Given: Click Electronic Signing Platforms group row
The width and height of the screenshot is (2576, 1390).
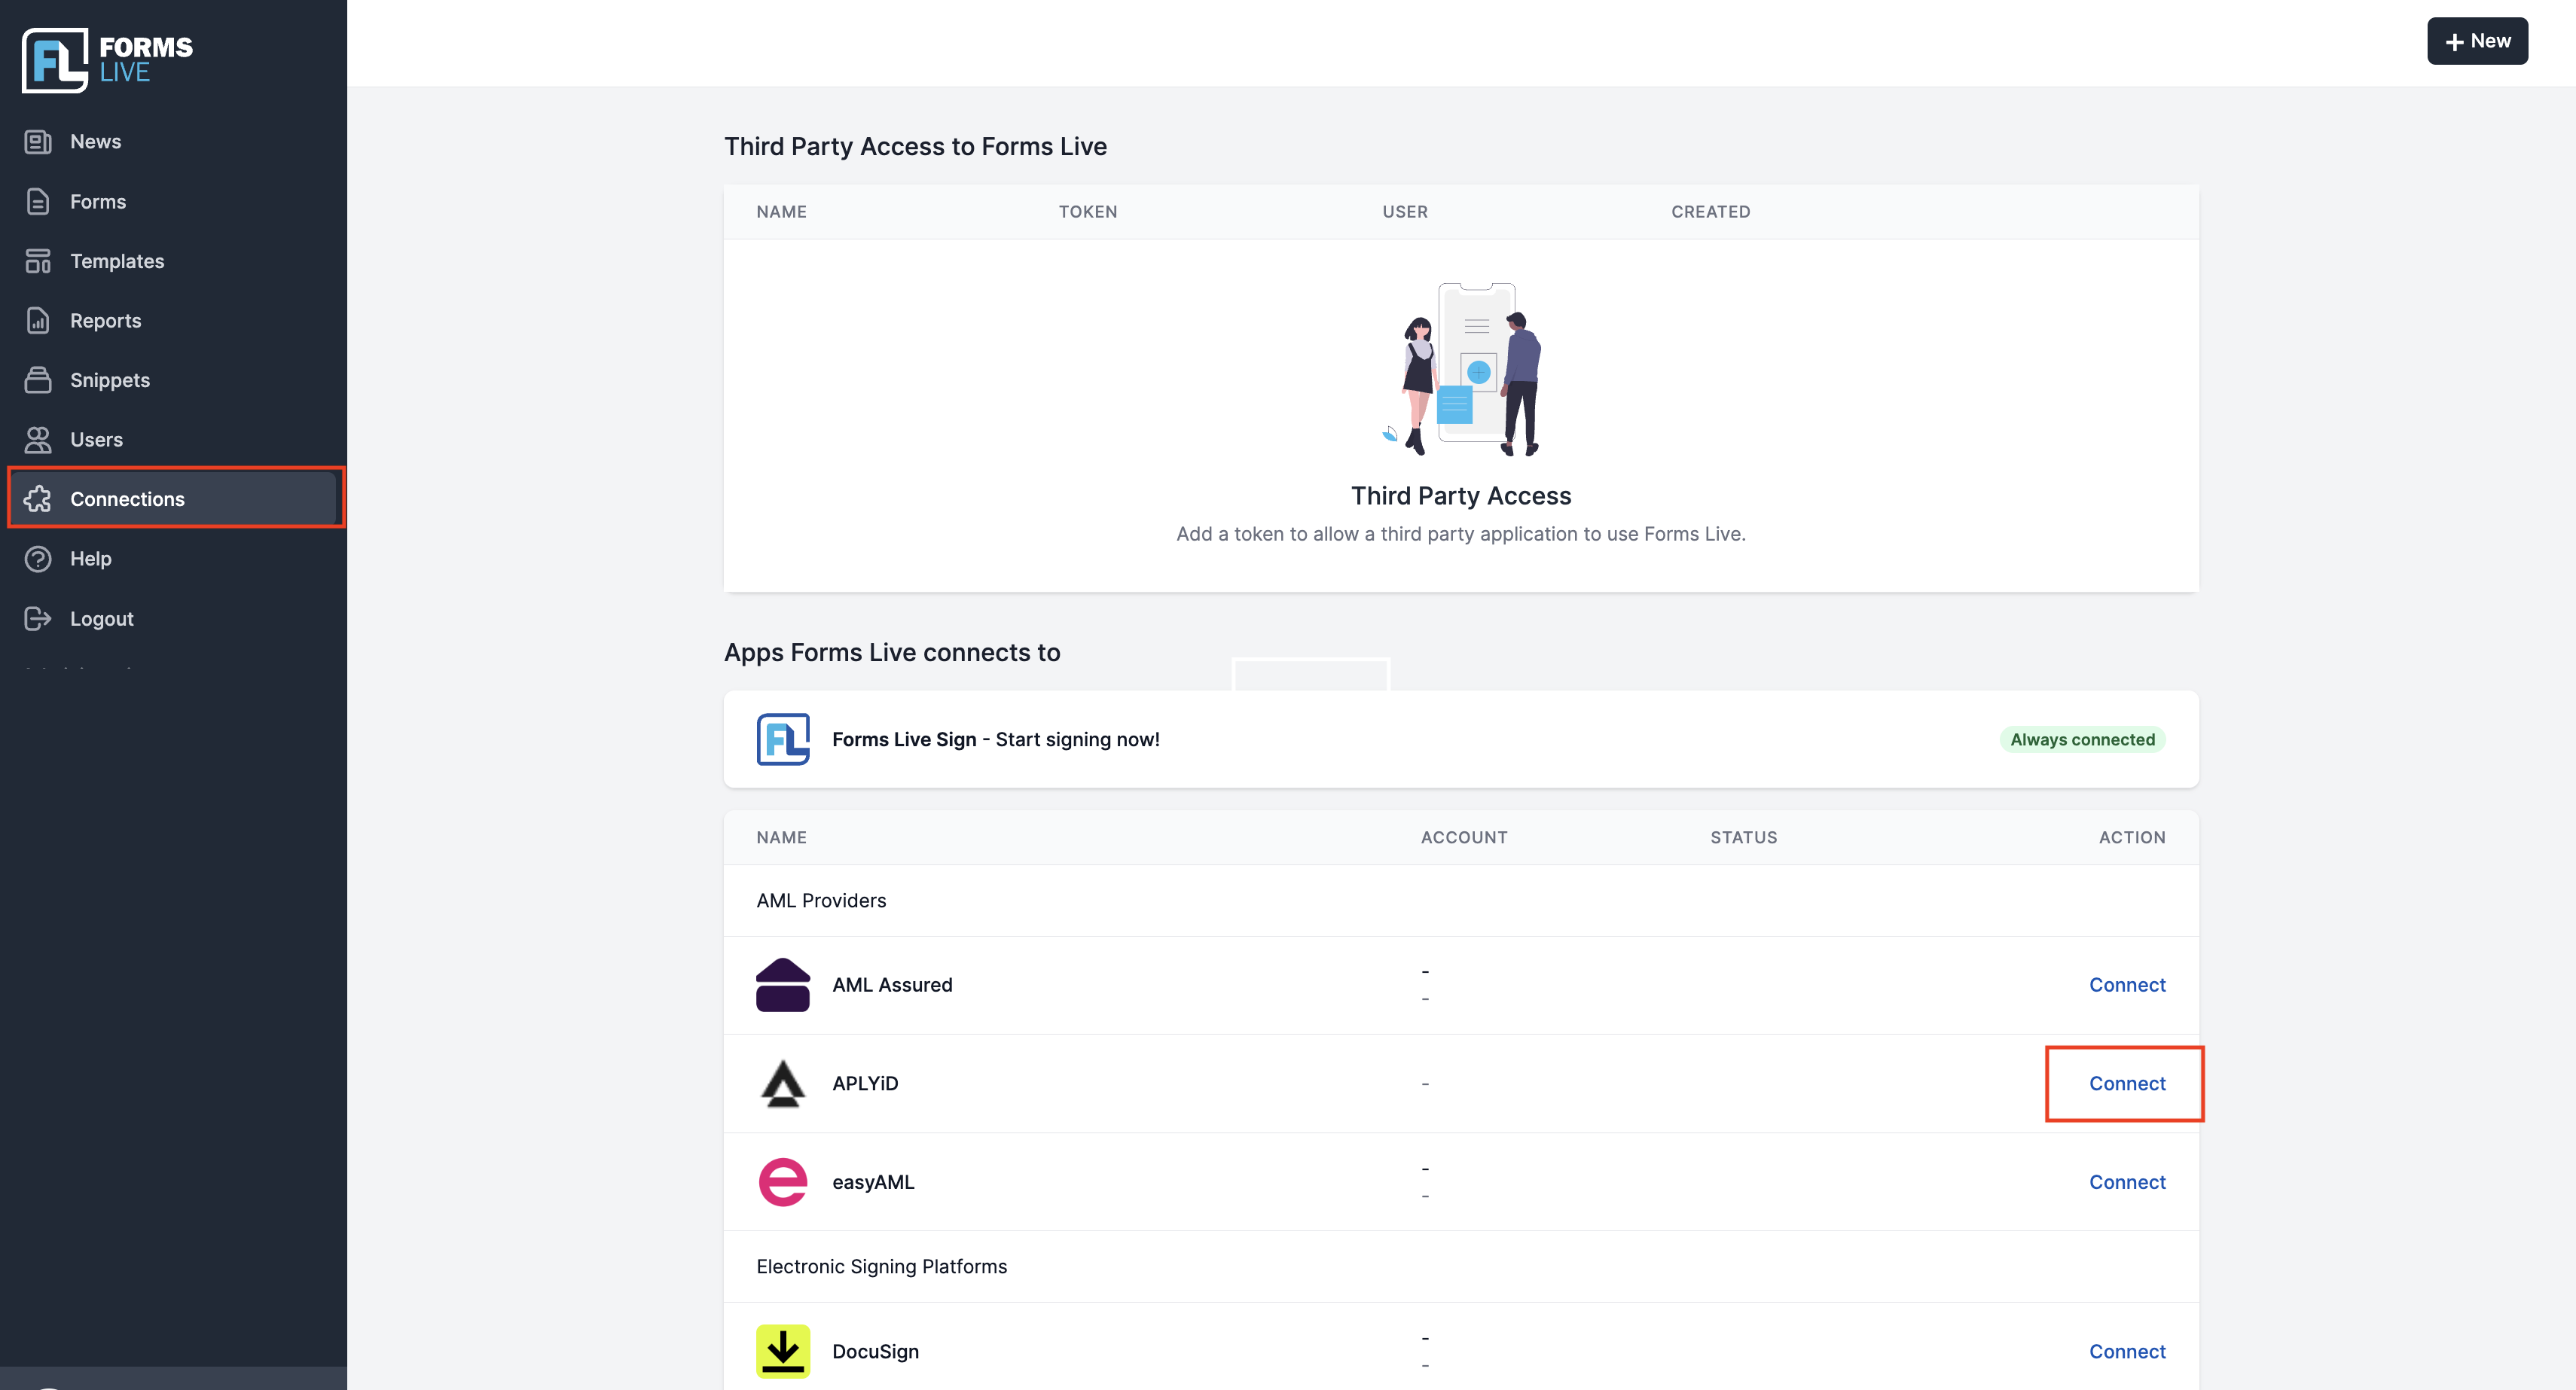Looking at the screenshot, I should 1461,1267.
